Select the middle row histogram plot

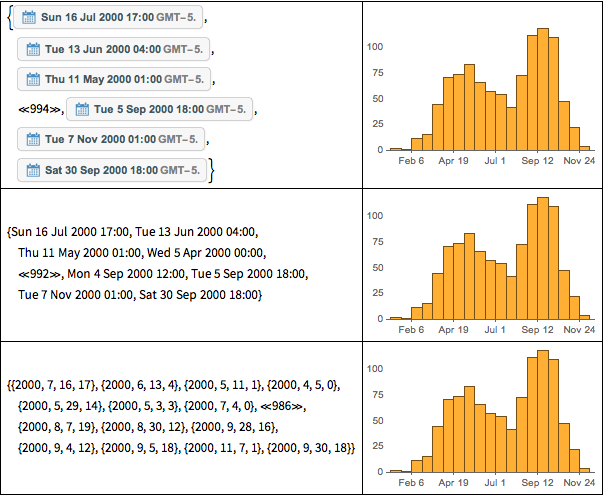[484, 263]
